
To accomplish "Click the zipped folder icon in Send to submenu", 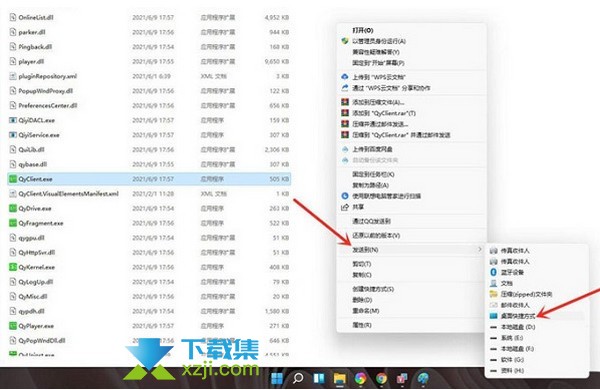I will [494, 294].
